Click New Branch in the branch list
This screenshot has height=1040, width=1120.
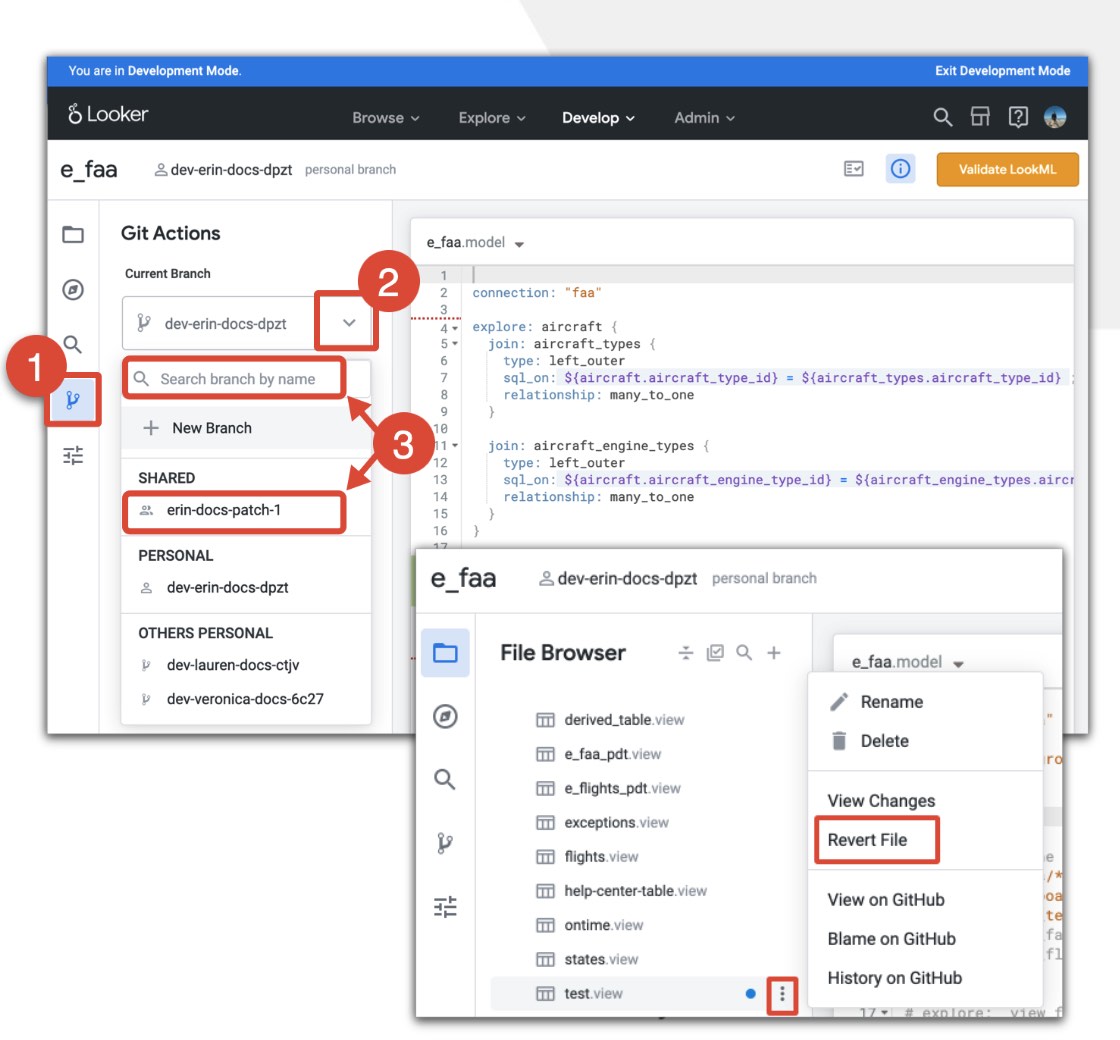[246, 428]
